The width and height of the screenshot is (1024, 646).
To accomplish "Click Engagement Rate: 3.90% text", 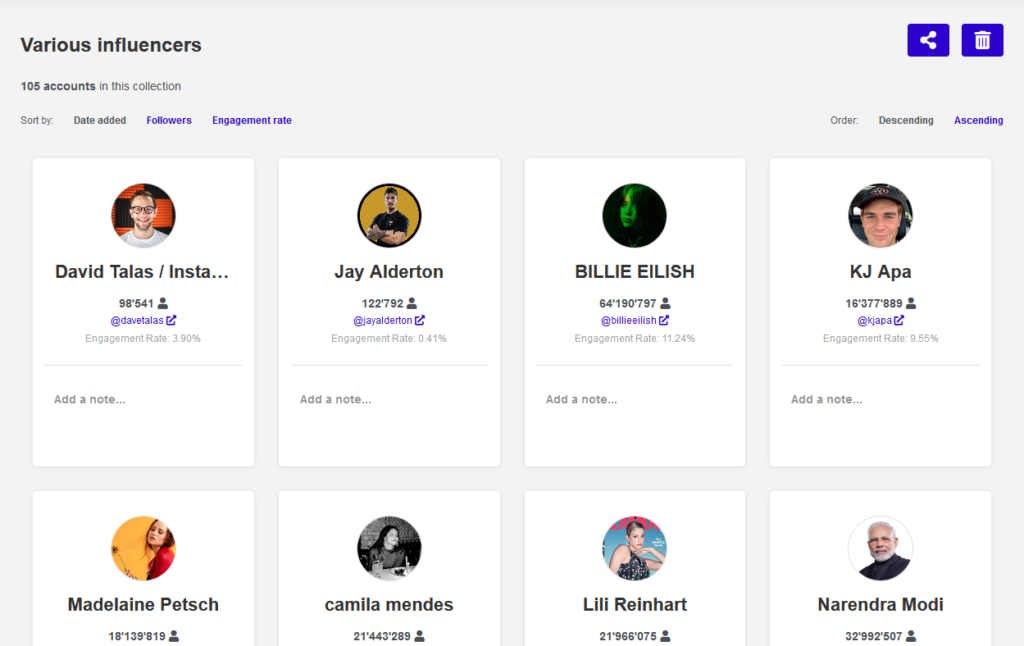I will [x=143, y=338].
